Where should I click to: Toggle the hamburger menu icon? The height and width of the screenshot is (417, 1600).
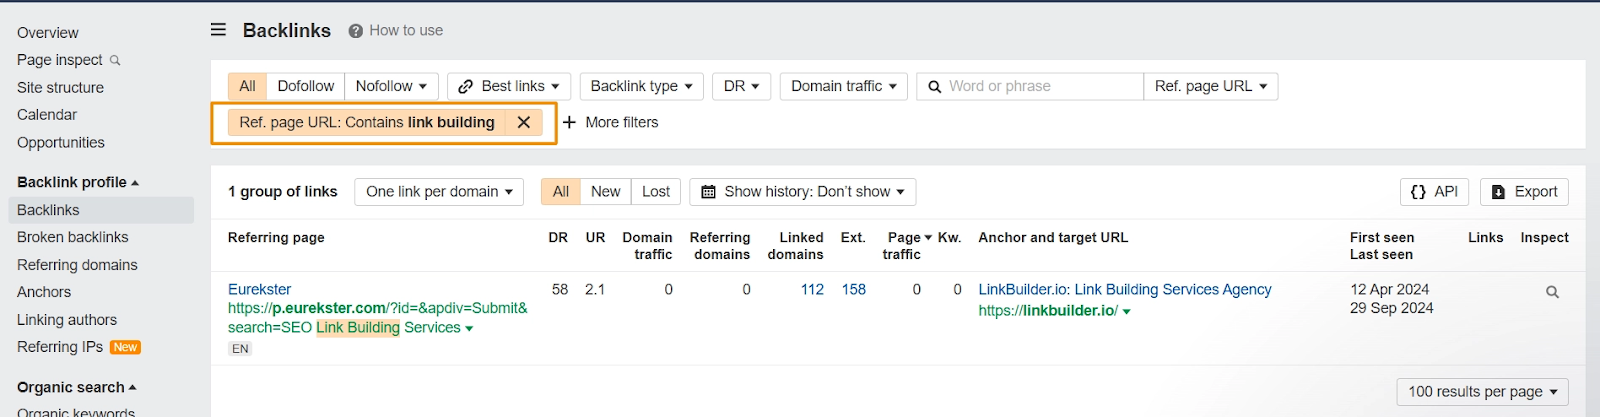[x=218, y=30]
